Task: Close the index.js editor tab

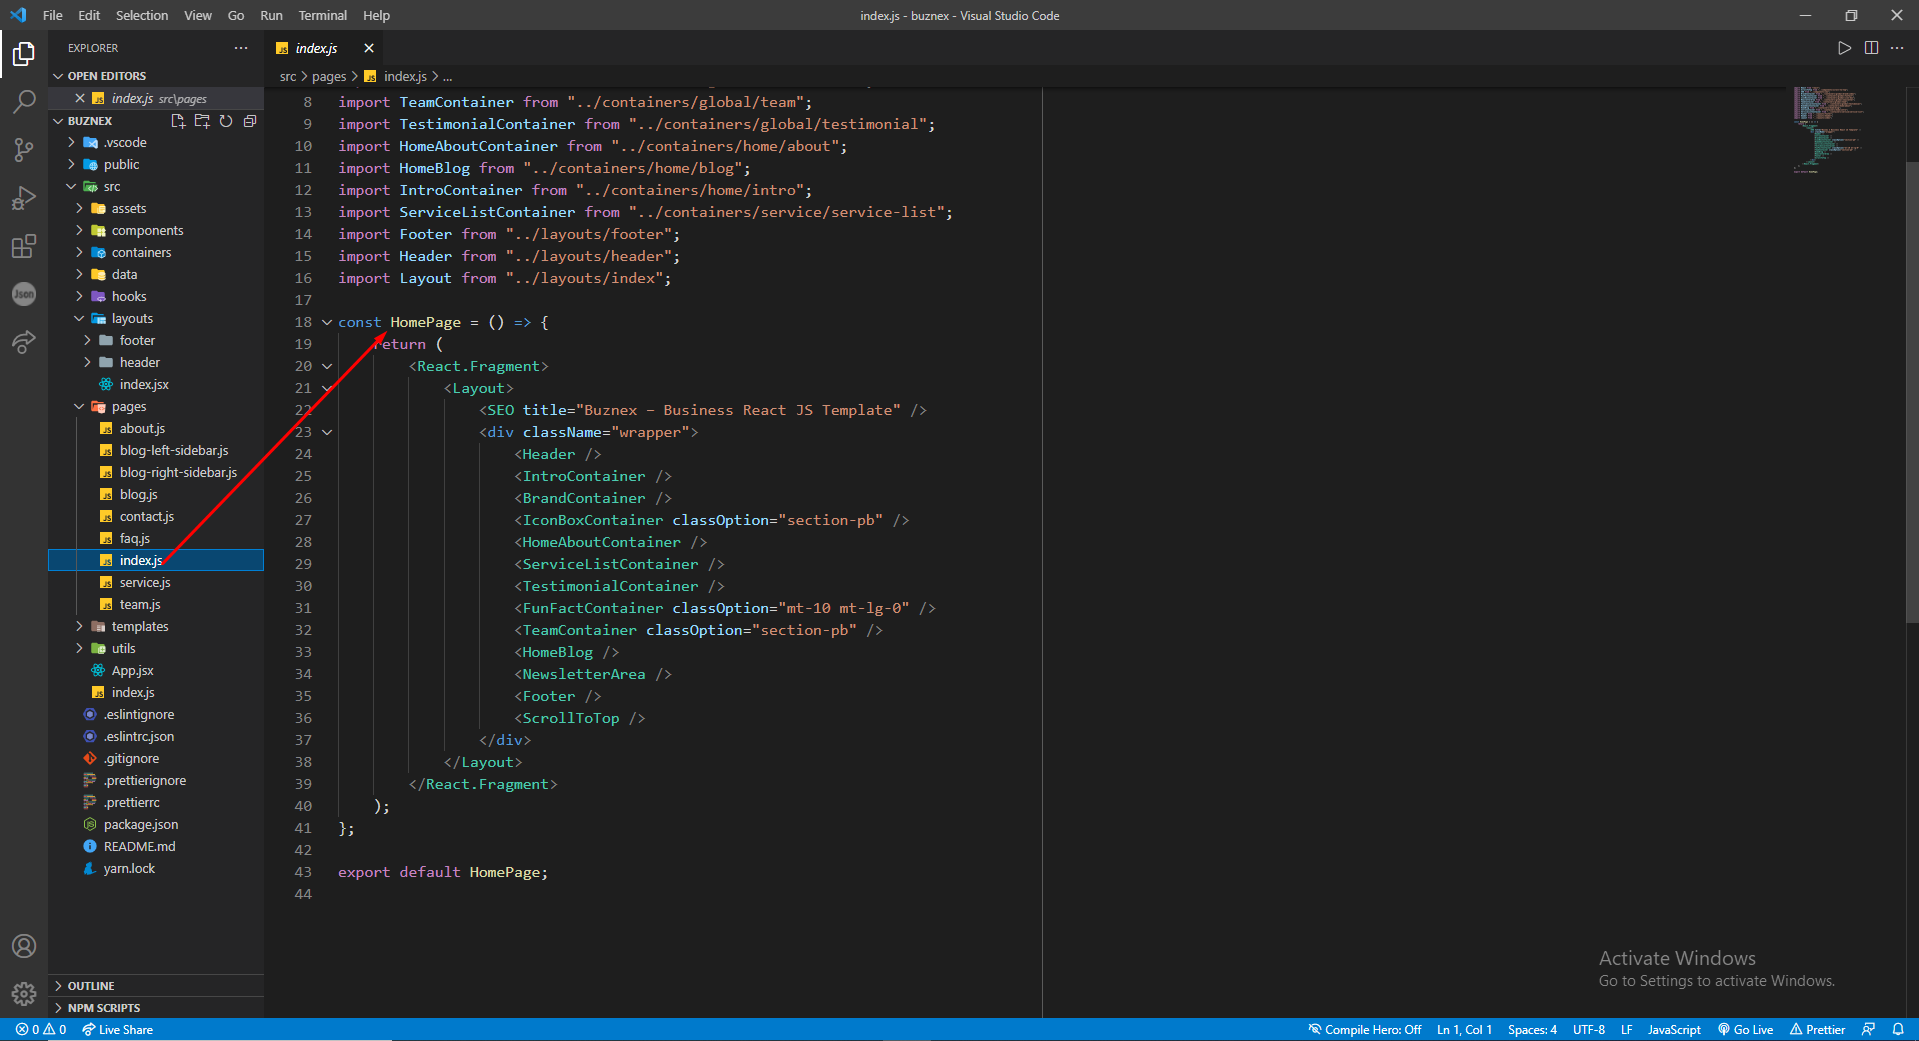Action: (369, 48)
